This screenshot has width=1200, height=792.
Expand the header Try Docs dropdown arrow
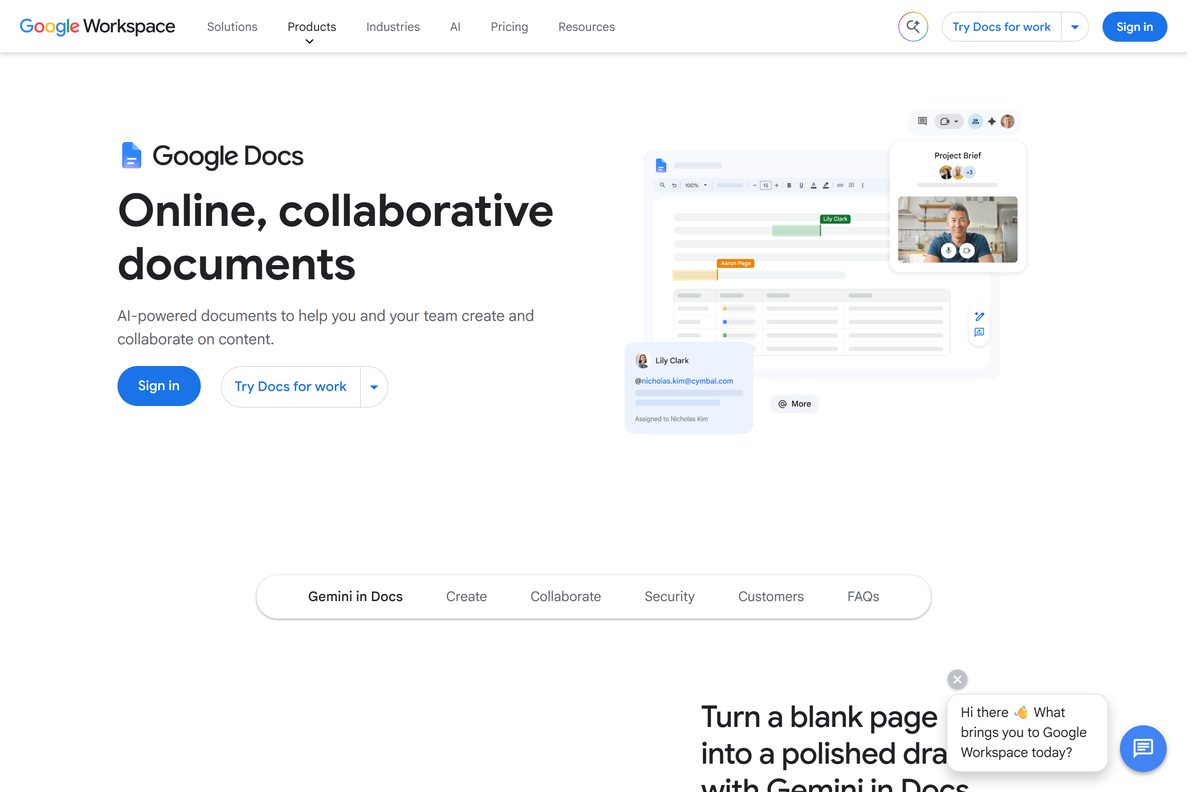pos(1075,27)
